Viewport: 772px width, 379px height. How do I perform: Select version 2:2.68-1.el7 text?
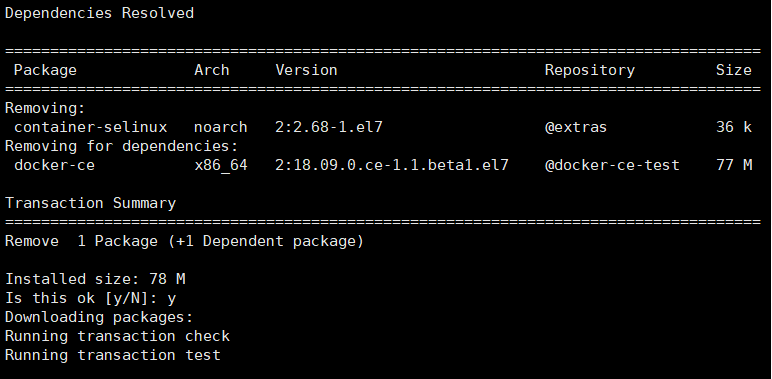[x=329, y=127]
